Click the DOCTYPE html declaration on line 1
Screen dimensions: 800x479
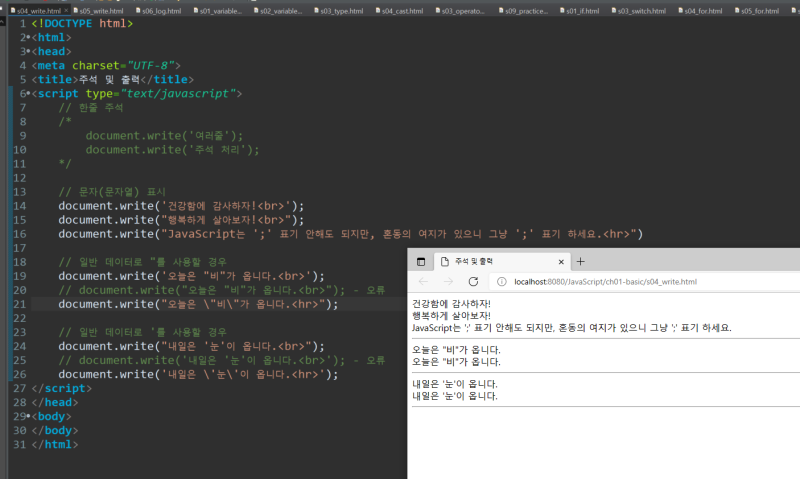point(82,23)
